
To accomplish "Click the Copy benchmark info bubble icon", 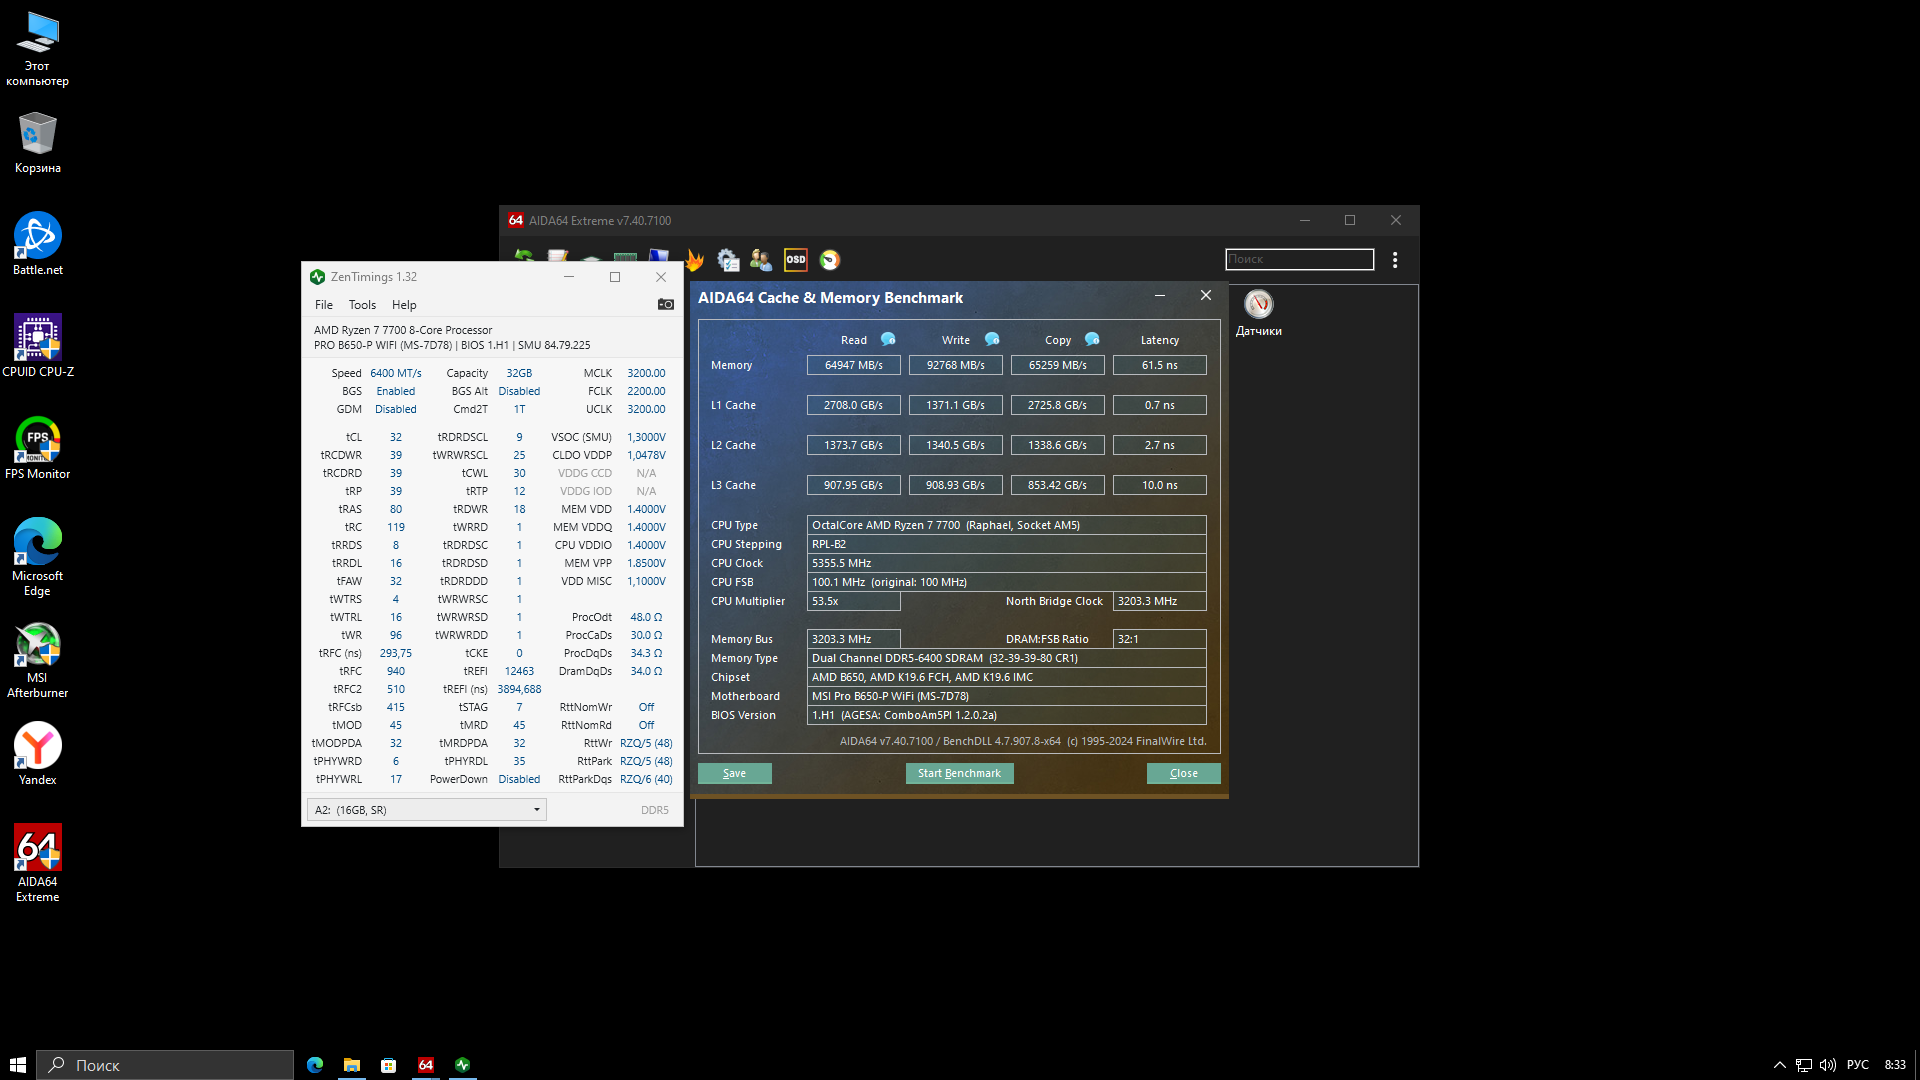I will (1092, 339).
